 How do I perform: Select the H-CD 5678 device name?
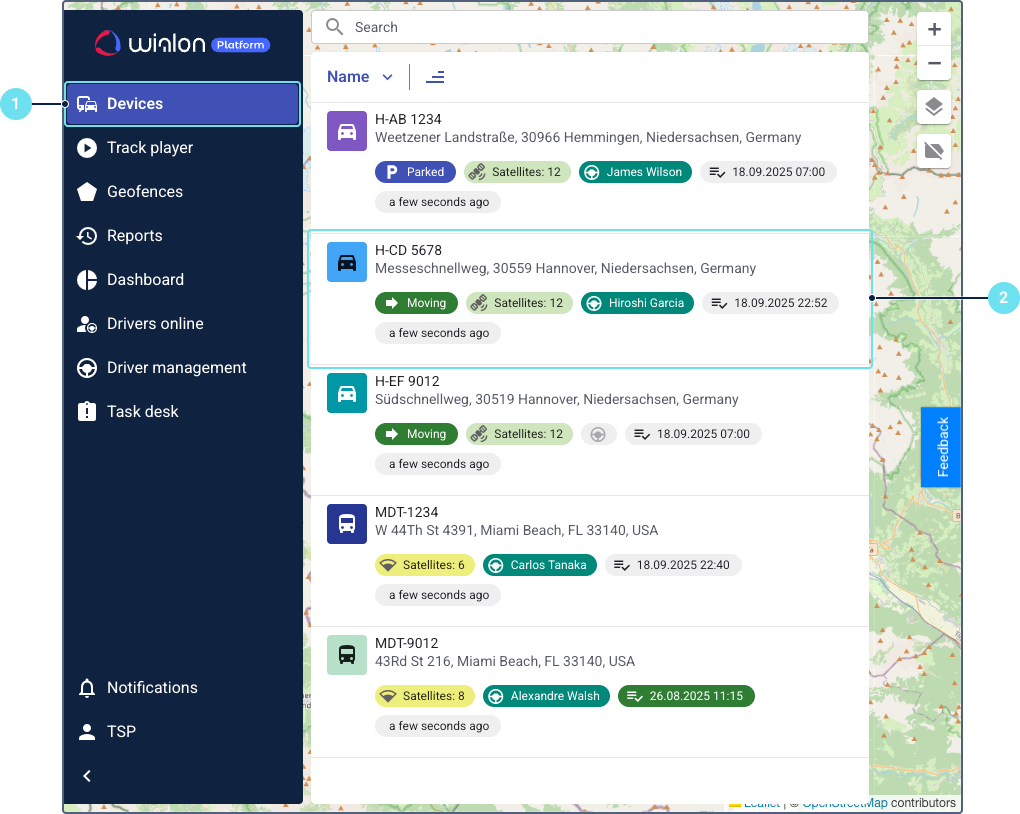pos(408,251)
